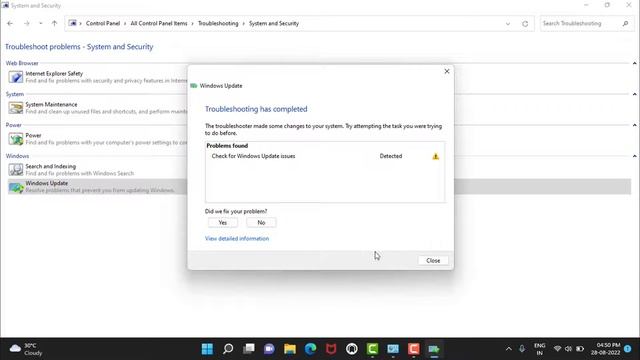
Task: Open the address bar history dropdown
Action: click(508, 24)
